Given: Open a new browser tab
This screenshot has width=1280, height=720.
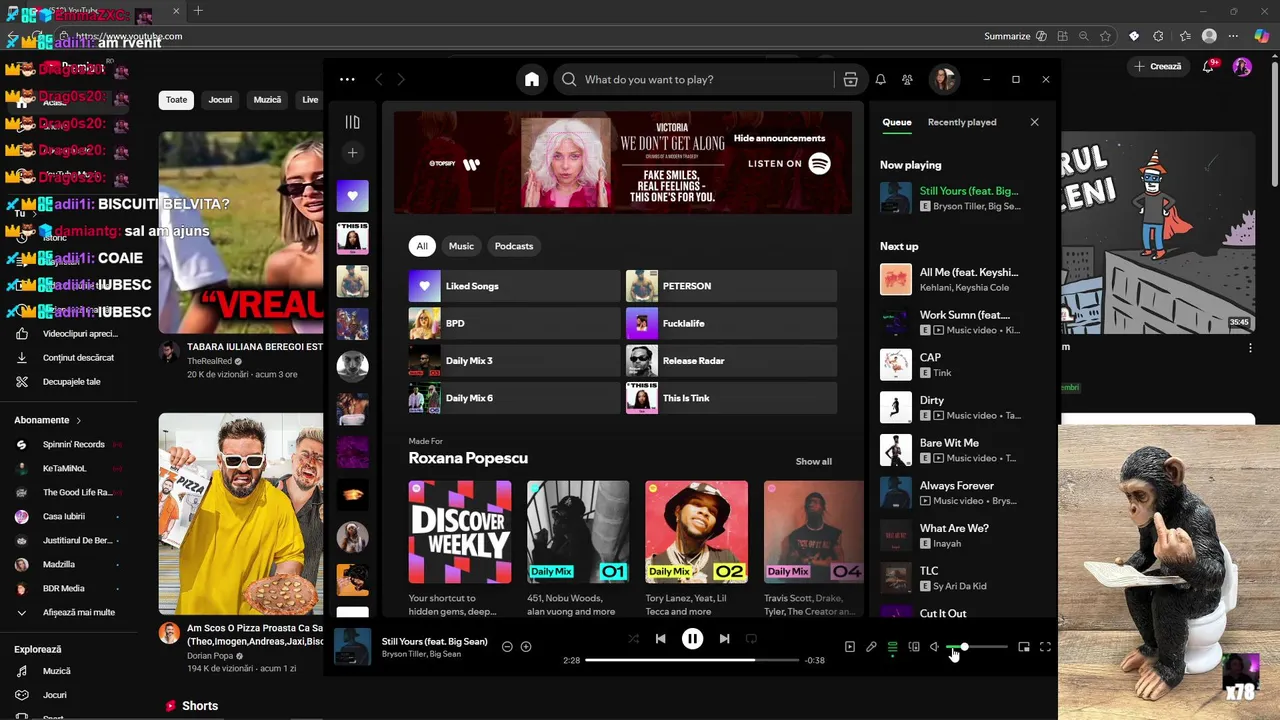Looking at the screenshot, I should coord(198,11).
